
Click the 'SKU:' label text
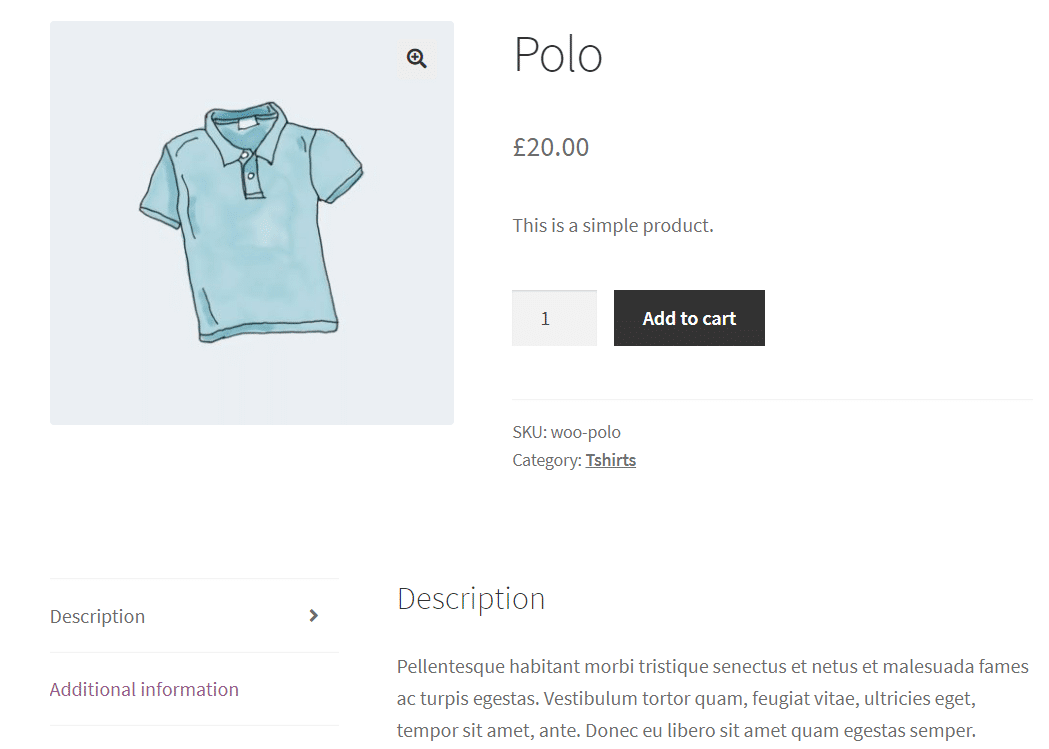tap(530, 432)
